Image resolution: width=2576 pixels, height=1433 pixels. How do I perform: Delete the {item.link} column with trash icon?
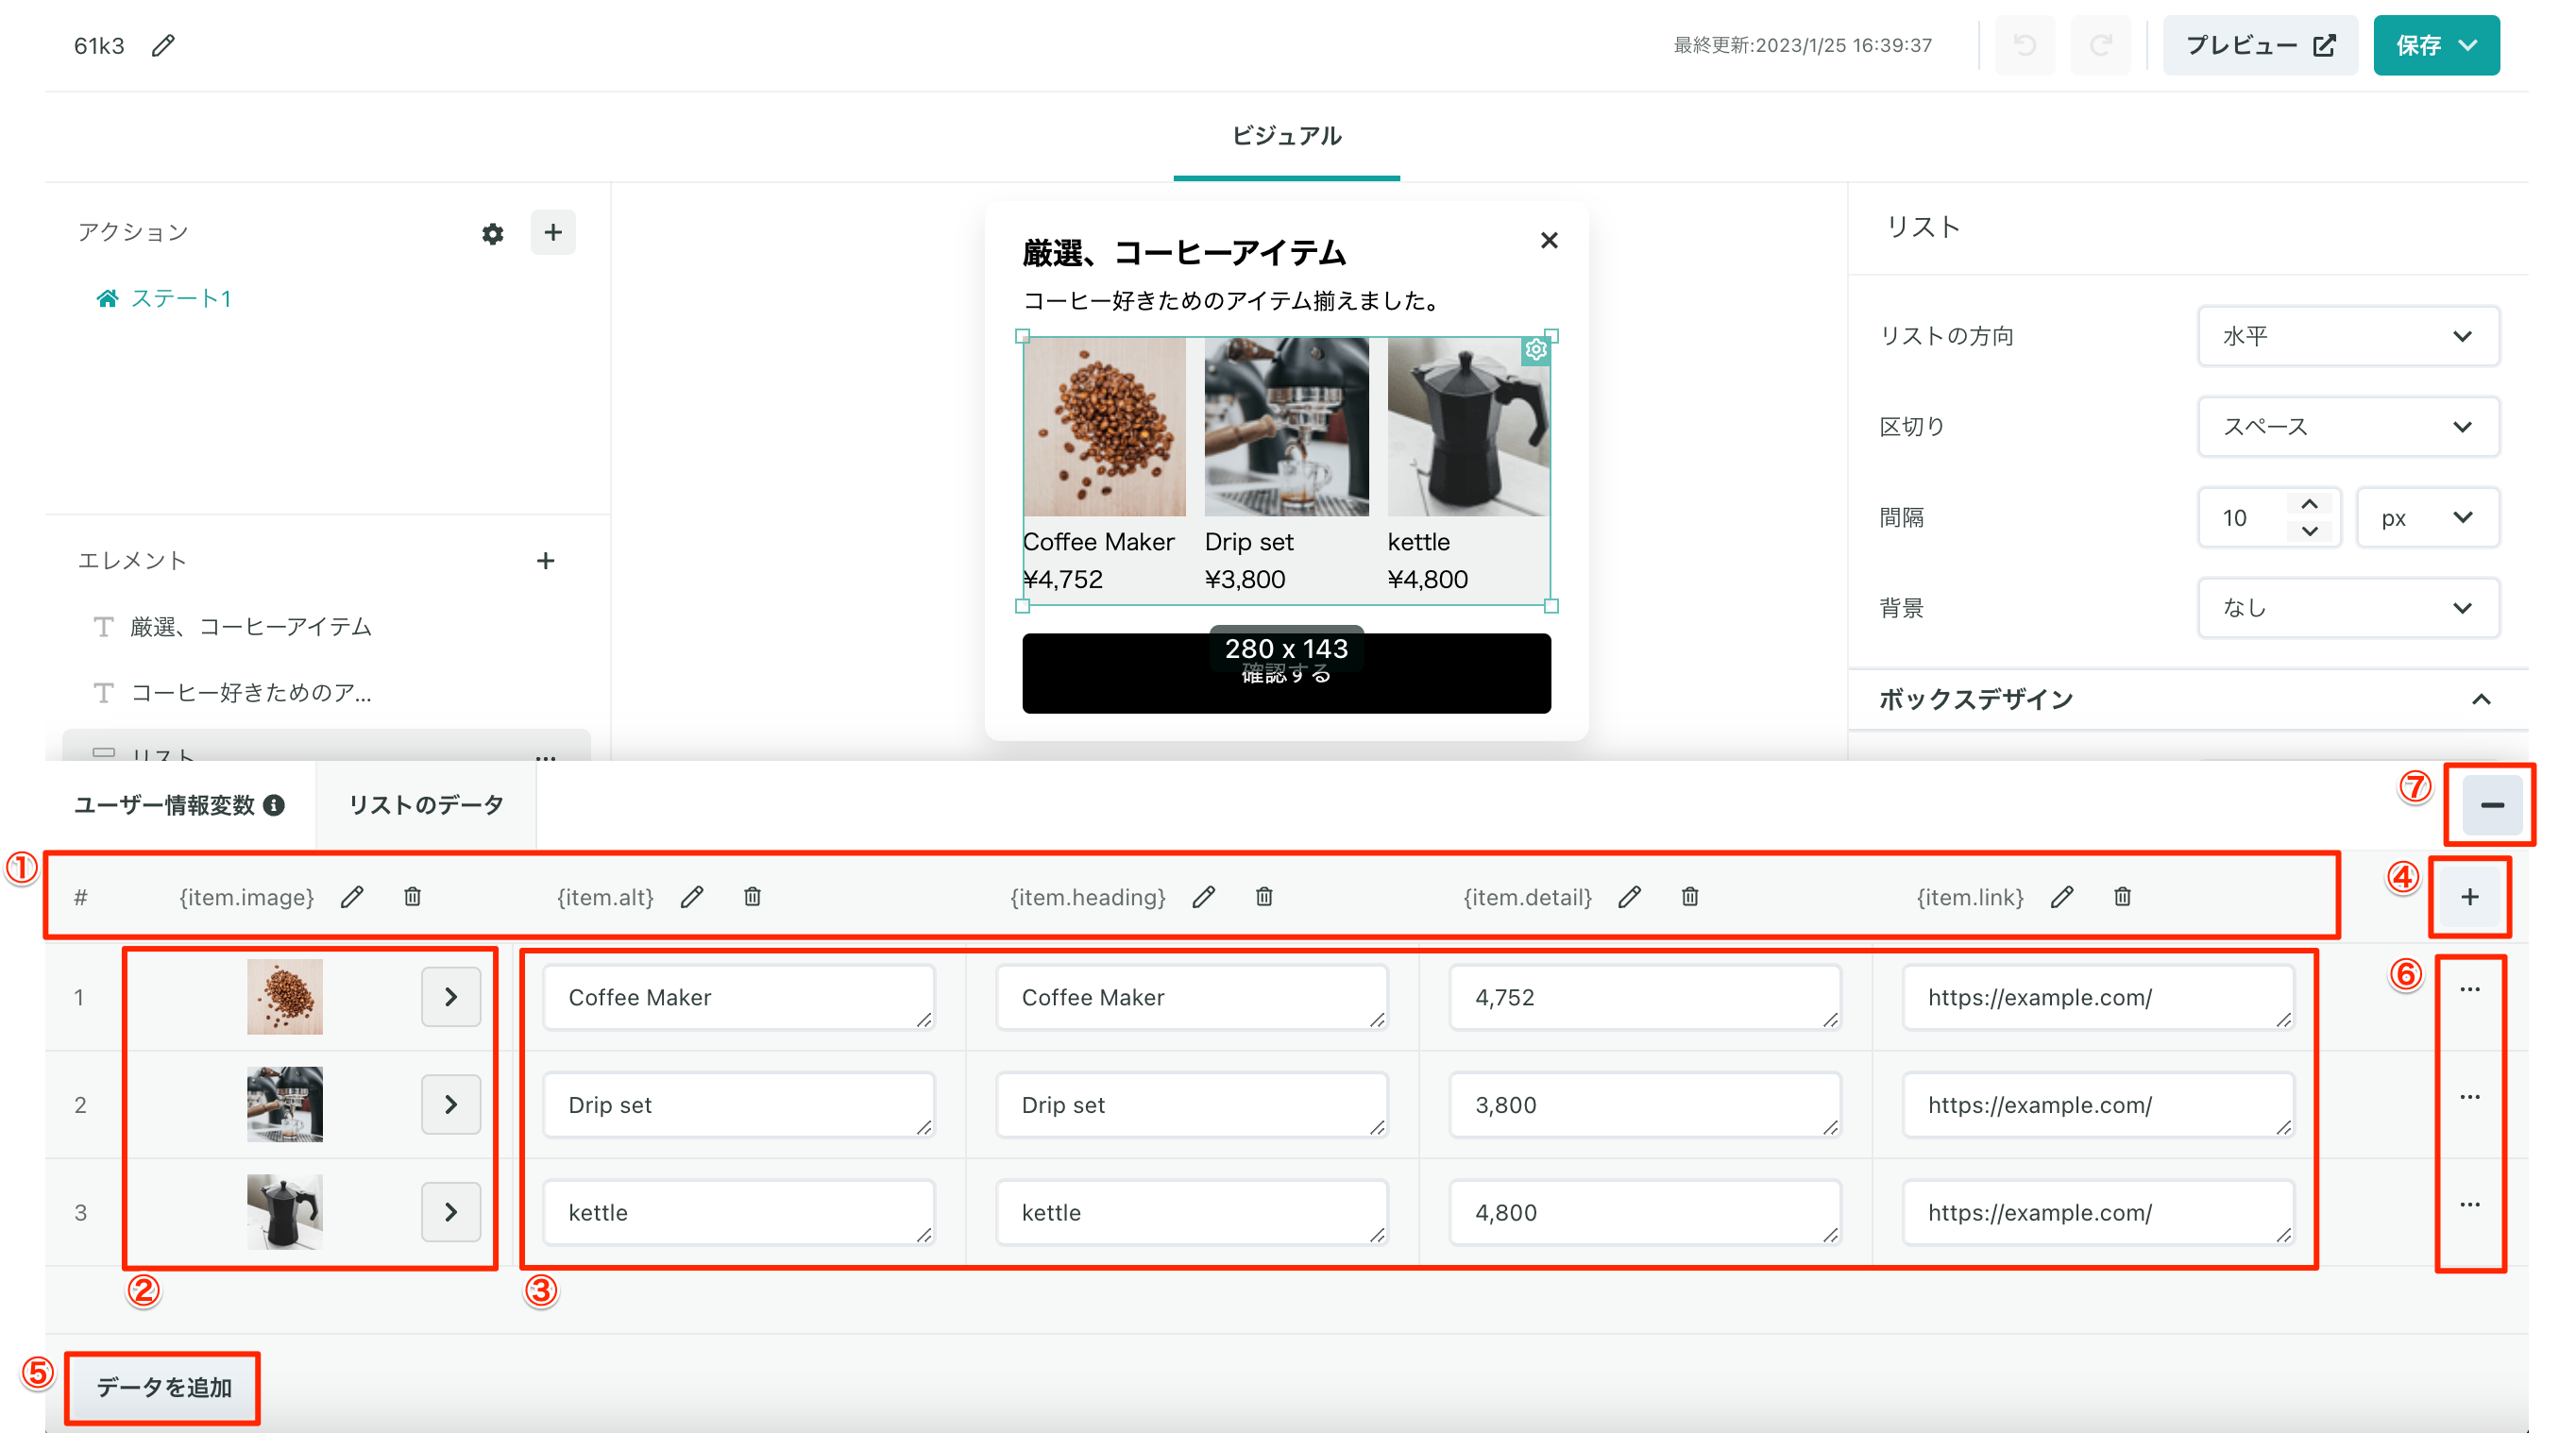coord(2122,897)
